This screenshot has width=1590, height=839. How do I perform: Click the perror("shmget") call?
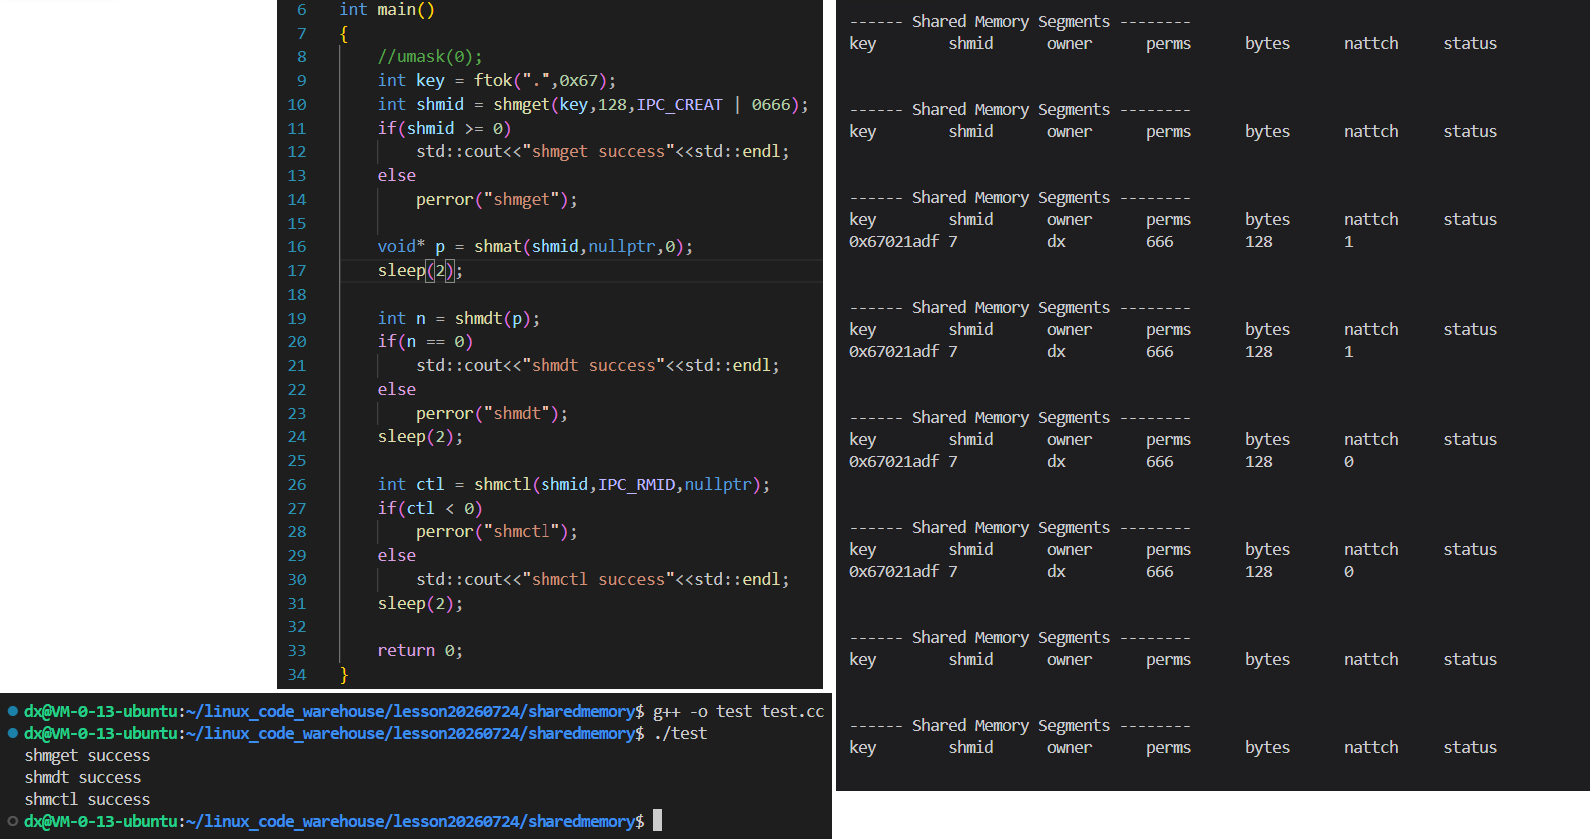[497, 200]
